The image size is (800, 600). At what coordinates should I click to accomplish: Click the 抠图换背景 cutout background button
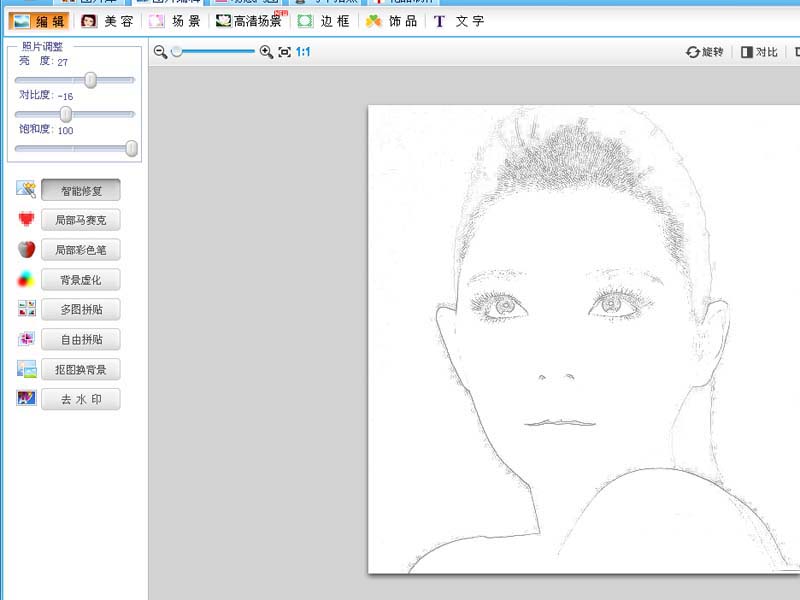tap(81, 369)
